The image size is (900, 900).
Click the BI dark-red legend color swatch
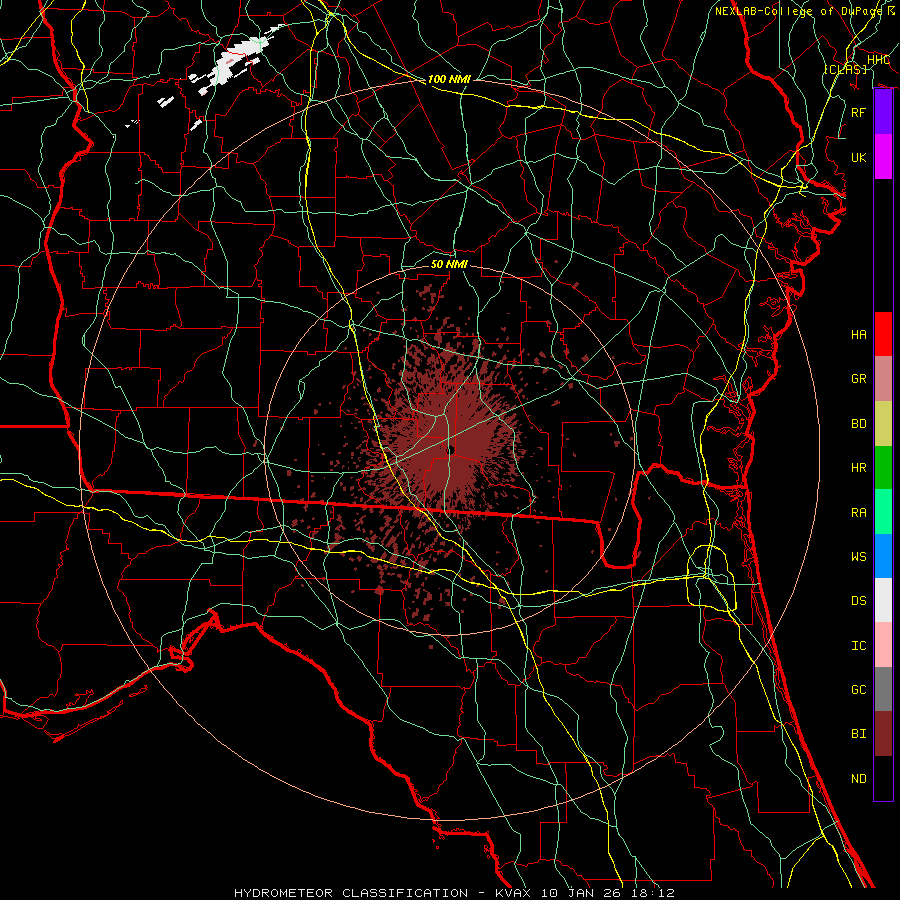pyautogui.click(x=883, y=734)
